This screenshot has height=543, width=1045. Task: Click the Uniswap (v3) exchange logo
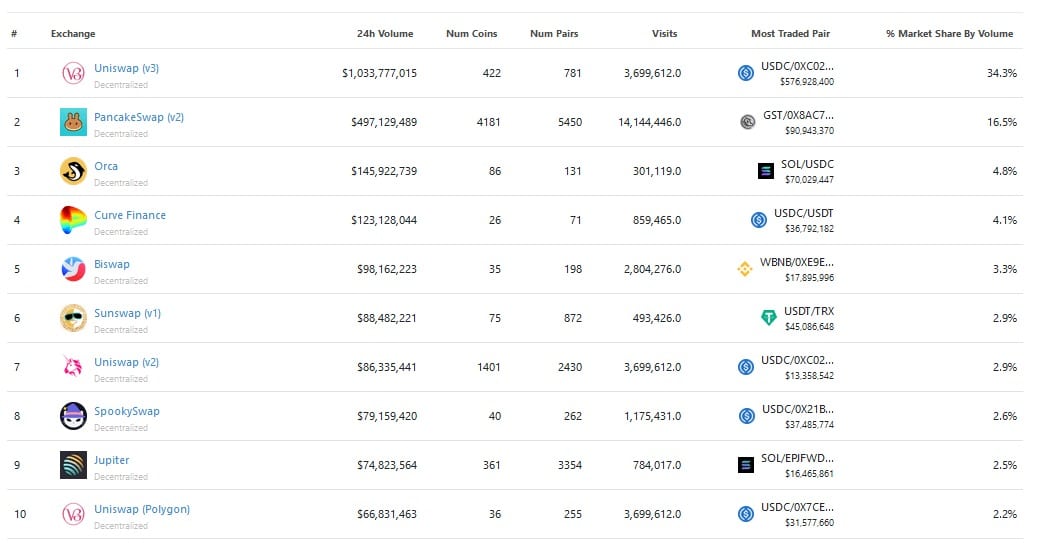73,73
